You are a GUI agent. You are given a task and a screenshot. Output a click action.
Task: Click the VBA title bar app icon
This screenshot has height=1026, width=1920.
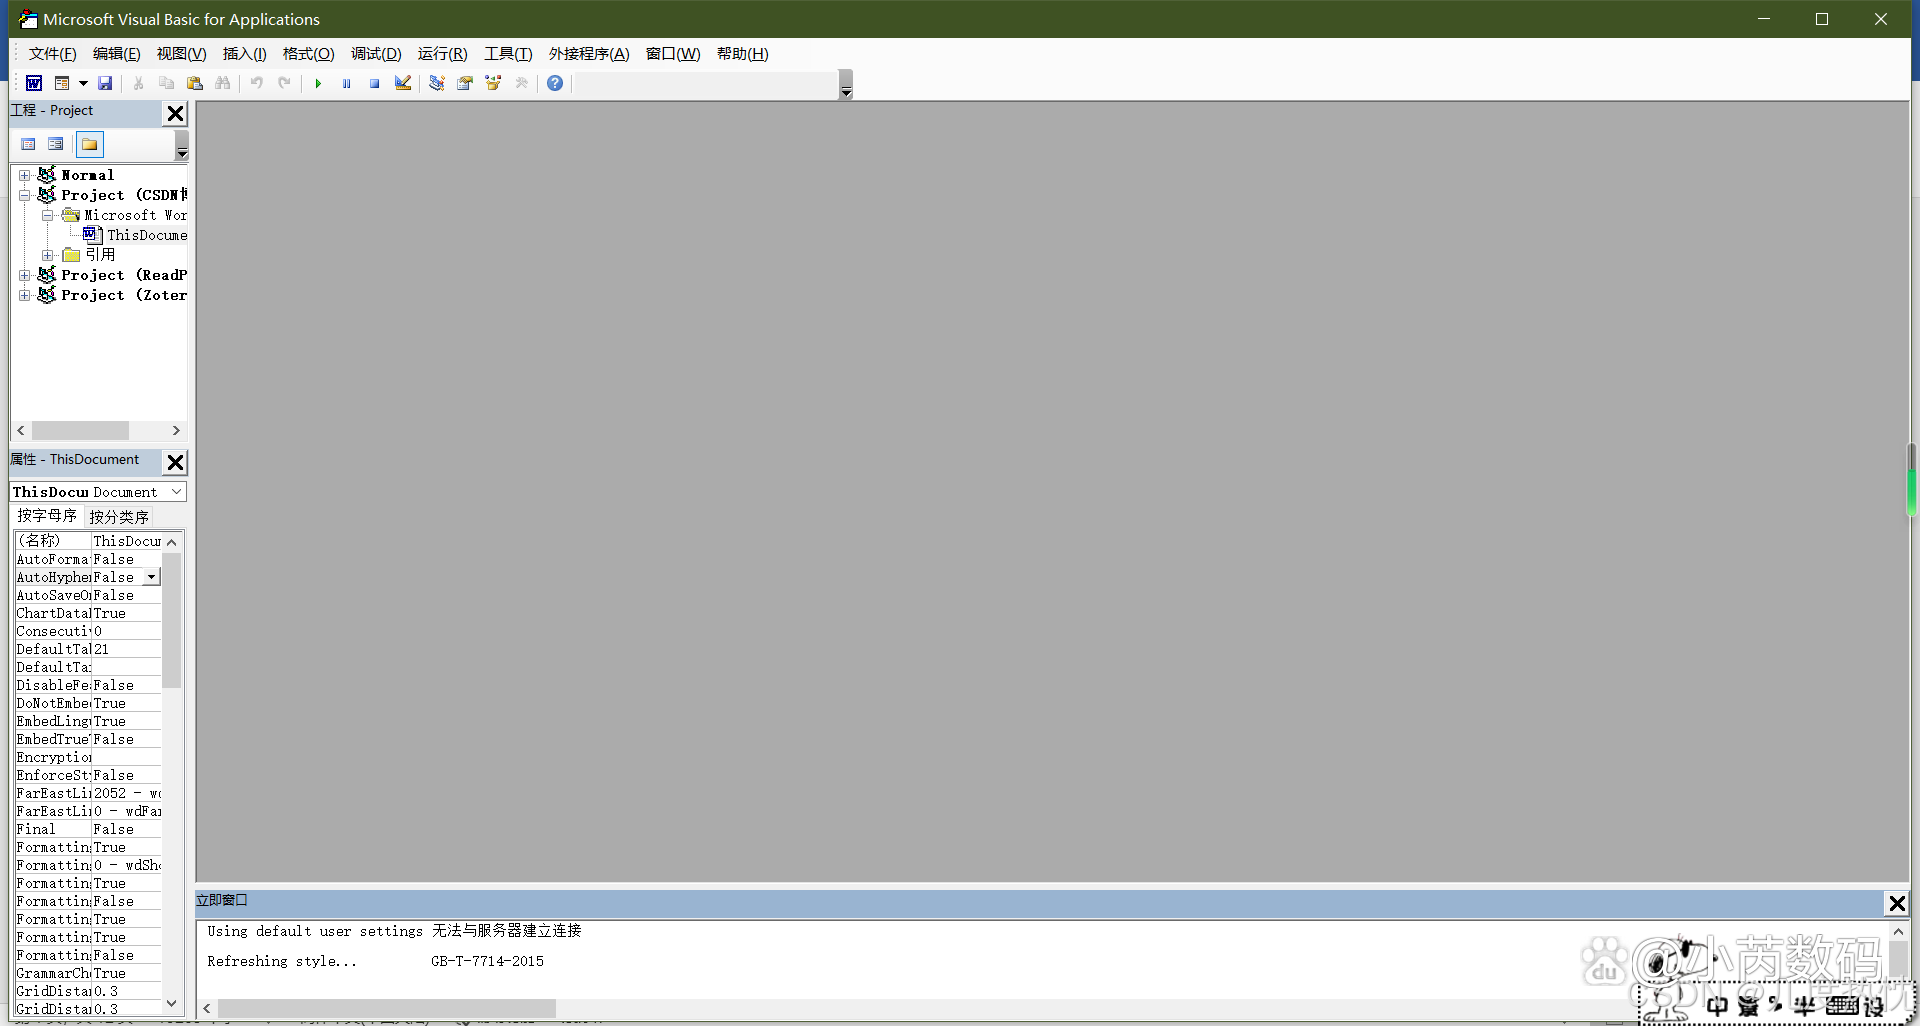28,19
